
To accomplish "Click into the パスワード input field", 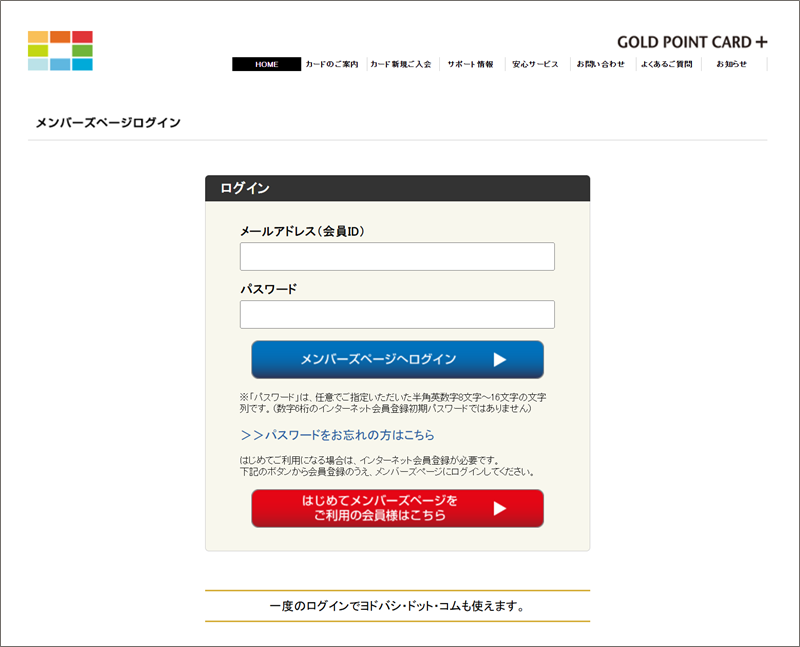I will pos(397,315).
